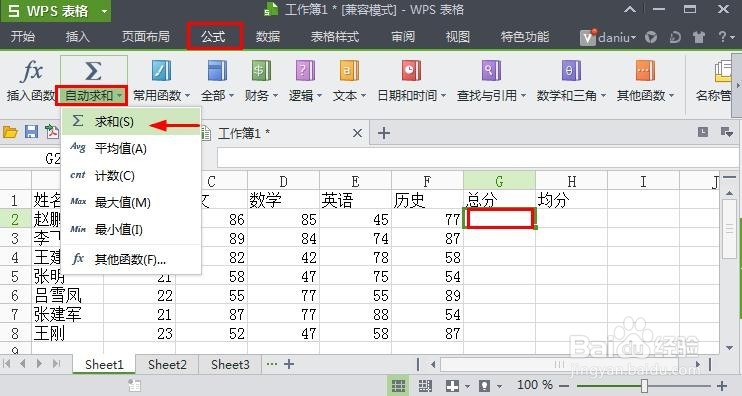Close the 工作簿1 document tab
Image resolution: width=742 pixels, height=396 pixels.
(x=357, y=133)
